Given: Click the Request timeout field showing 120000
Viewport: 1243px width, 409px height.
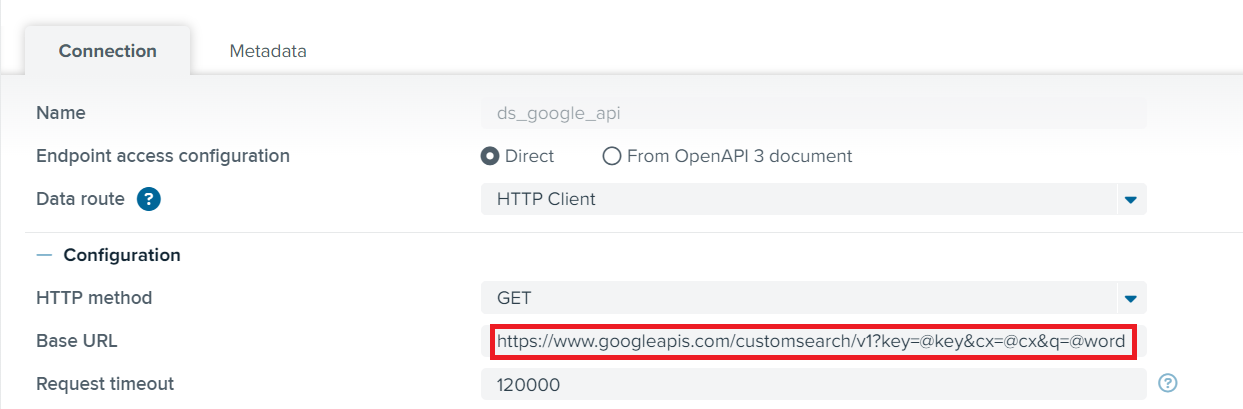Looking at the screenshot, I should click(813, 384).
